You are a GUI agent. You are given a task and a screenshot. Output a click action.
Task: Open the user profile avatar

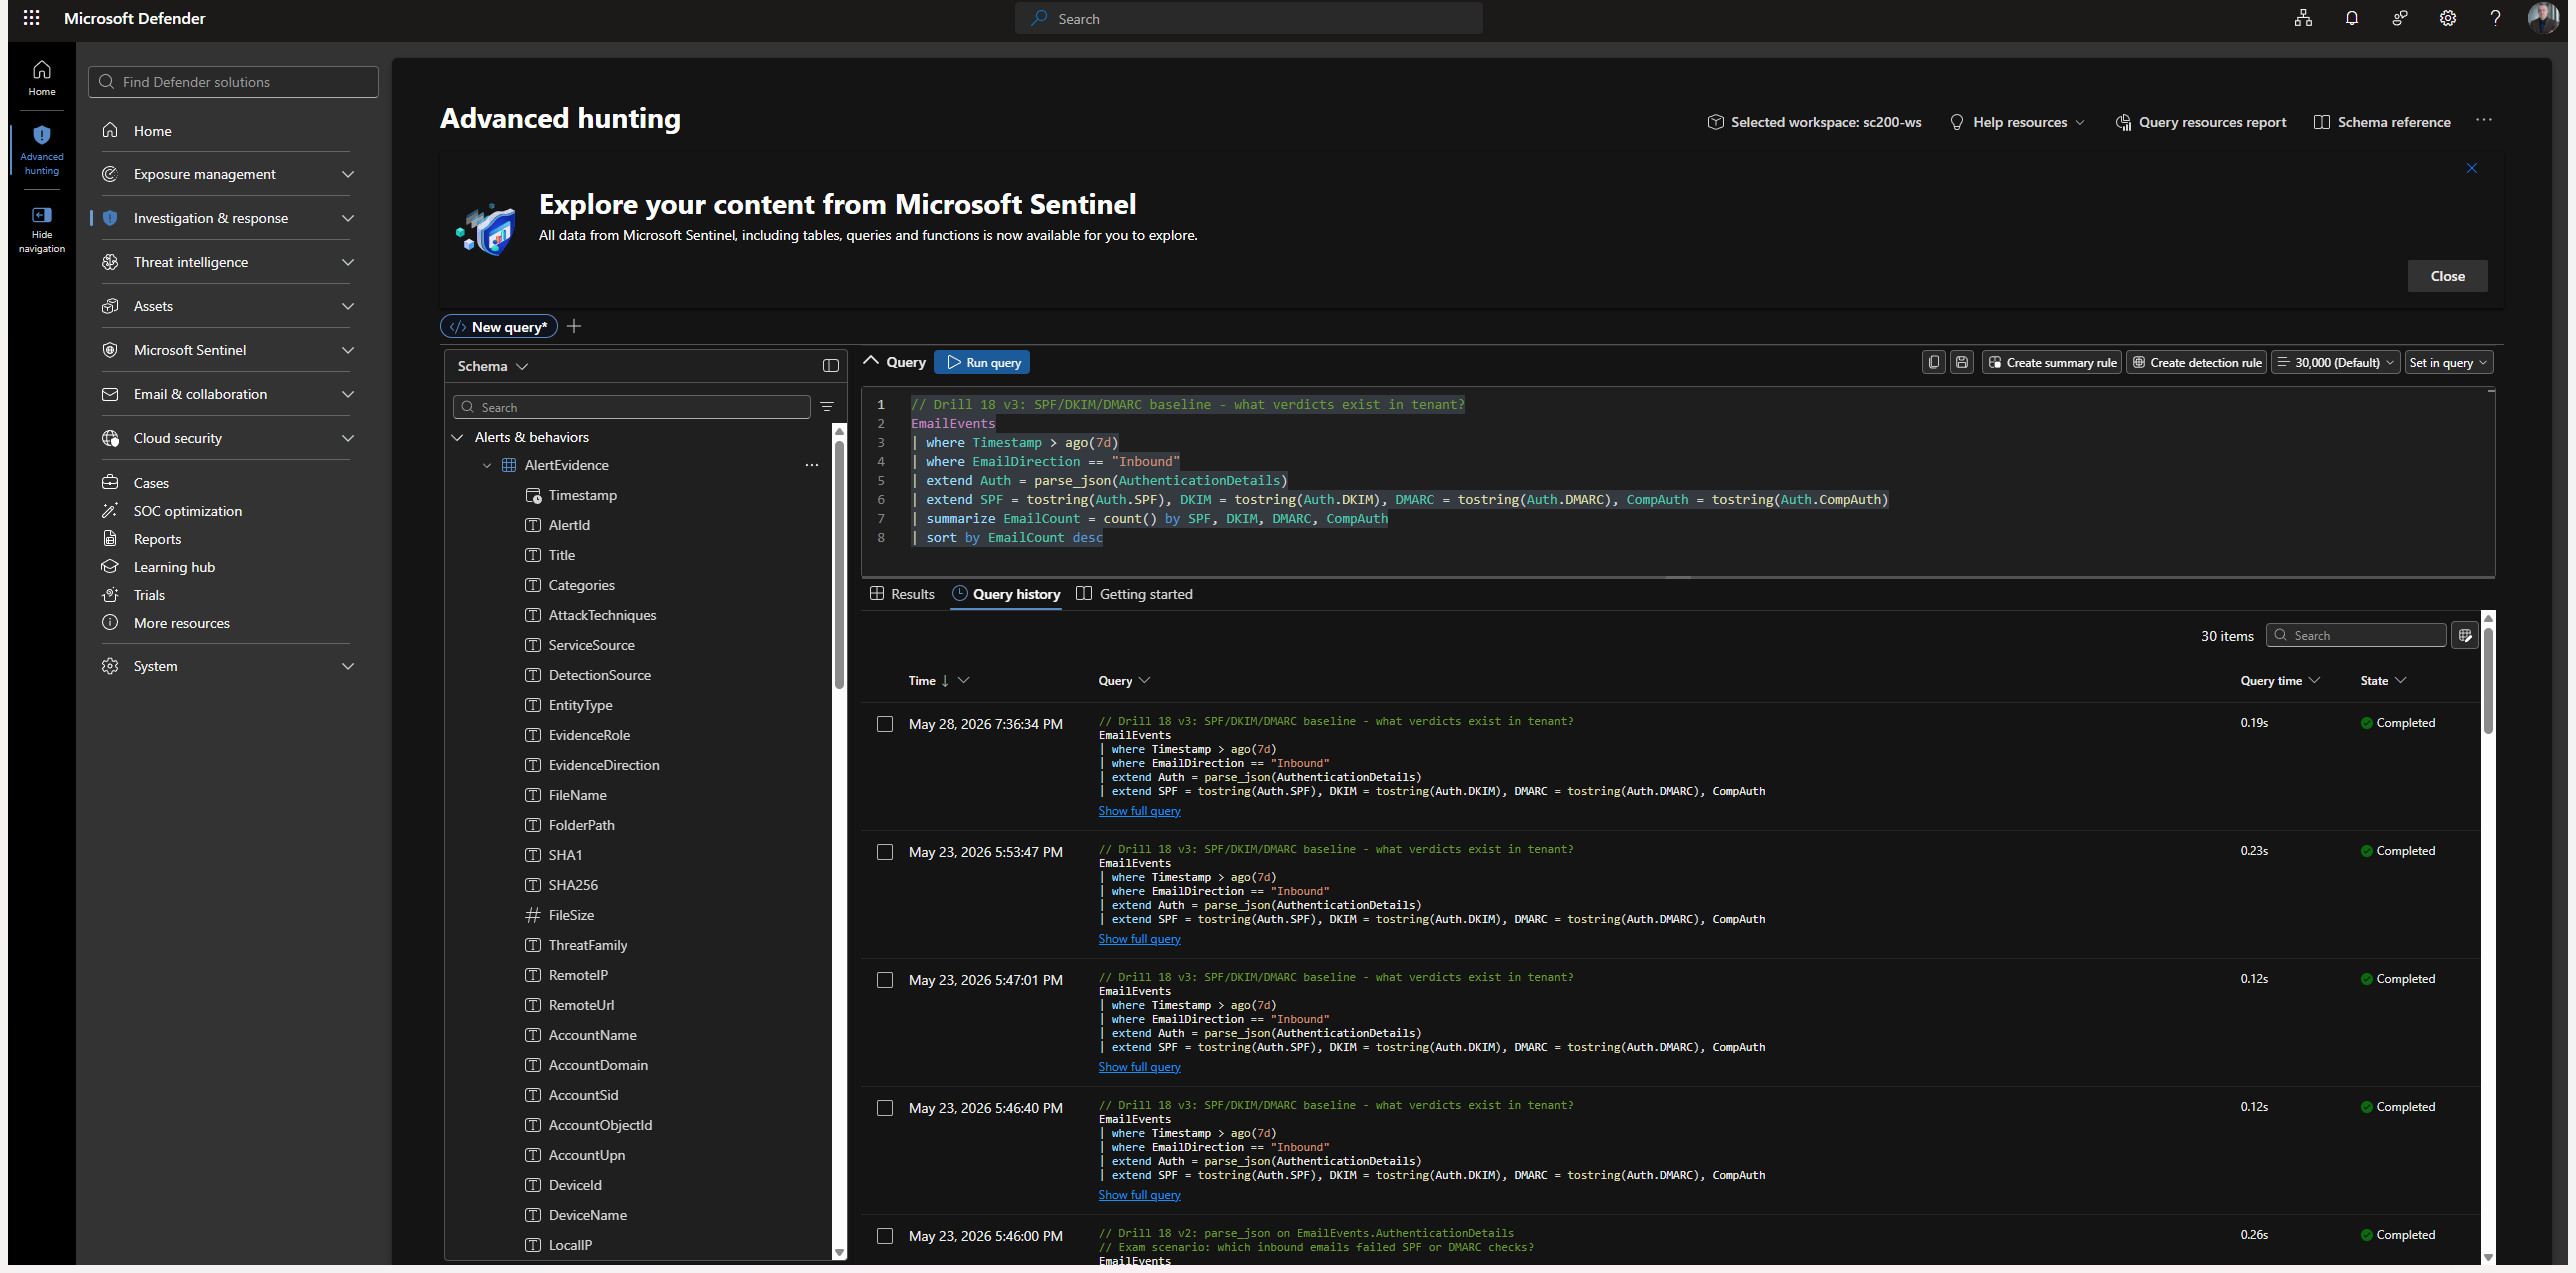[x=2542, y=18]
